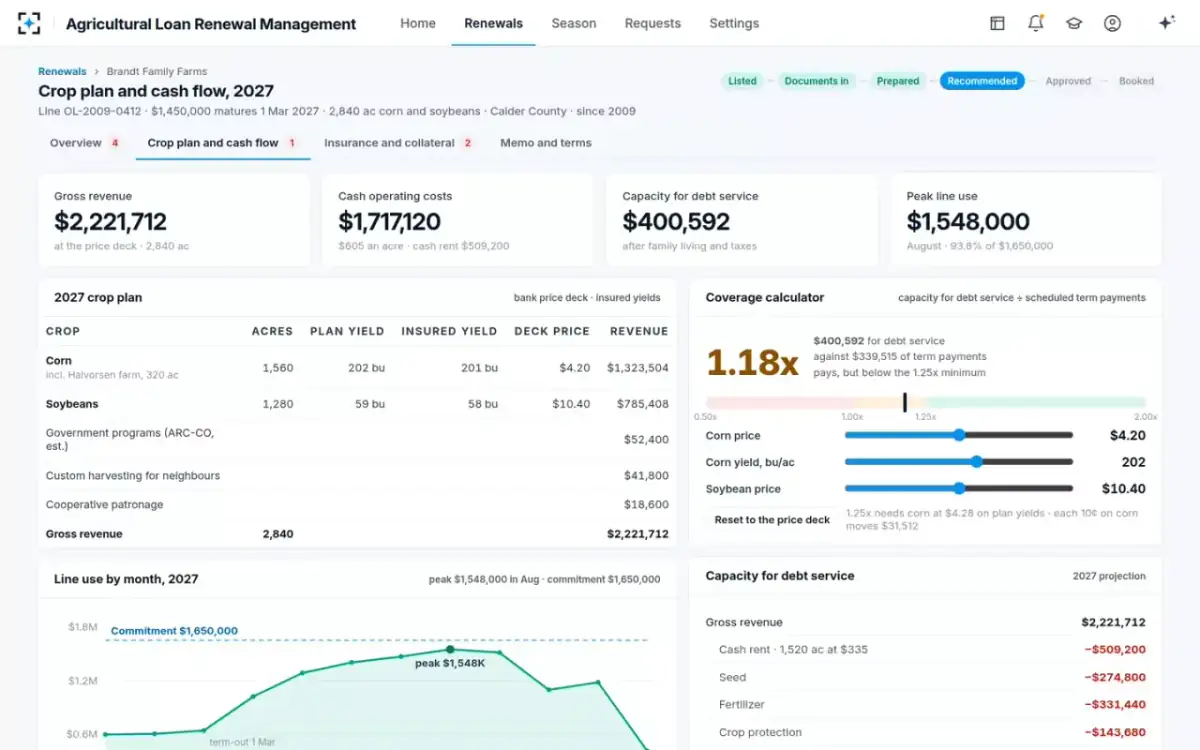Adjust the Soybean price slider
1200x750 pixels.
tap(959, 489)
